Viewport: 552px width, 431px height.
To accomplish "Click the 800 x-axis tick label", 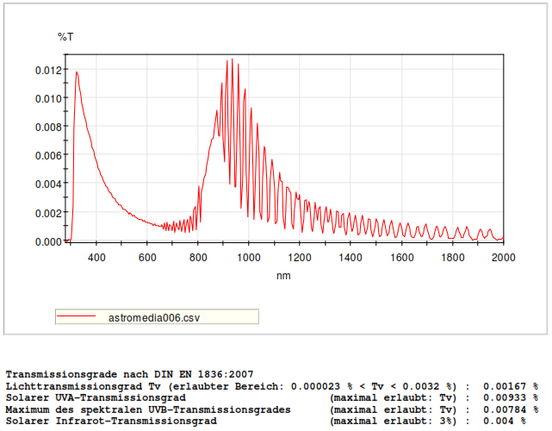I will 198,257.
